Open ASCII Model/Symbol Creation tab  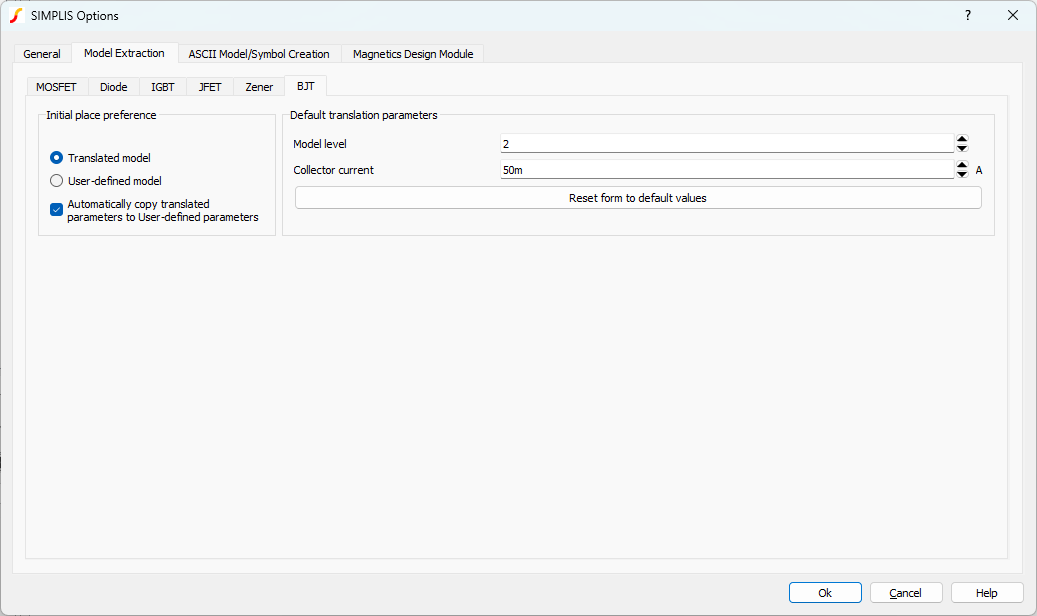(259, 54)
